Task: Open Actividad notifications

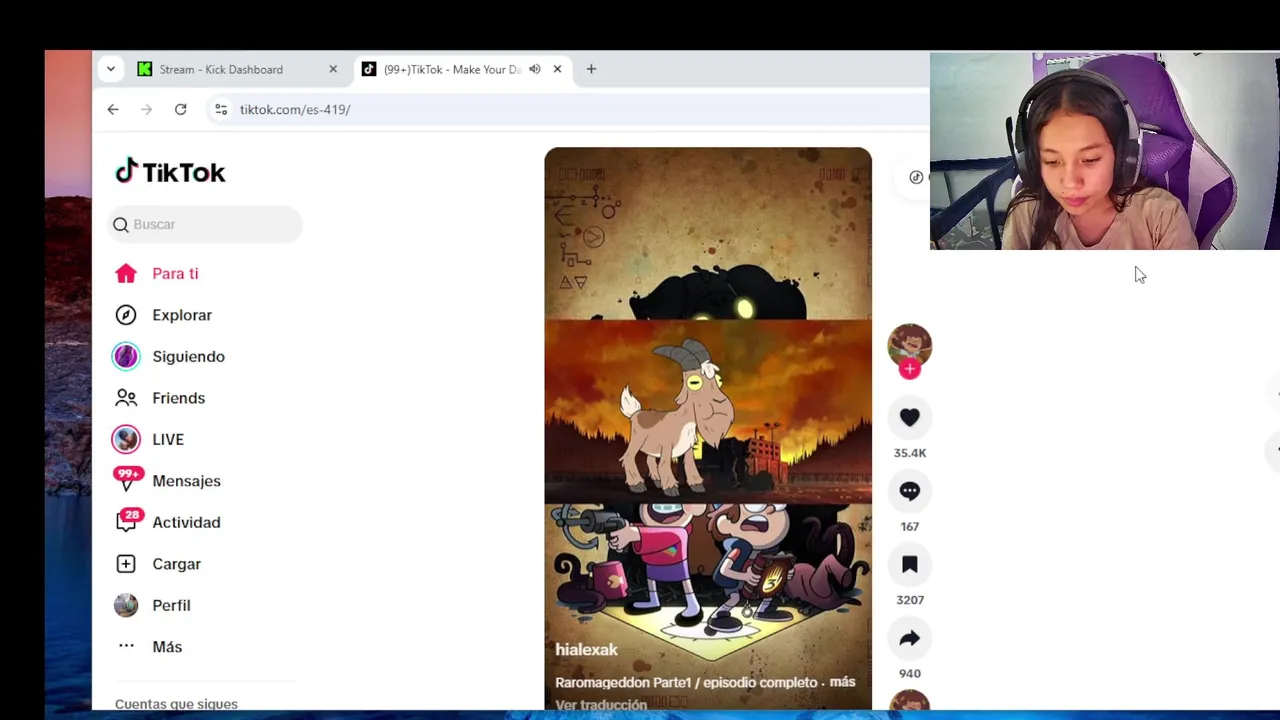Action: [x=186, y=522]
